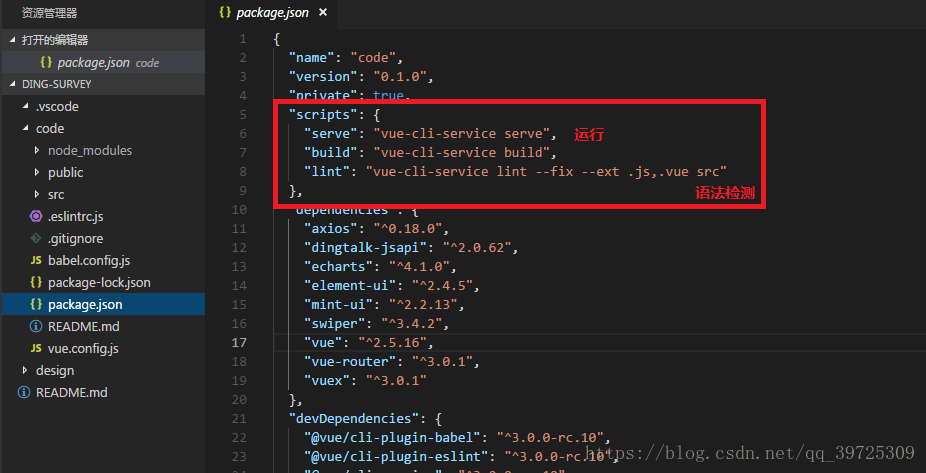Collapse the 打开的编辑器 section
The width and height of the screenshot is (926, 473).
[x=14, y=40]
